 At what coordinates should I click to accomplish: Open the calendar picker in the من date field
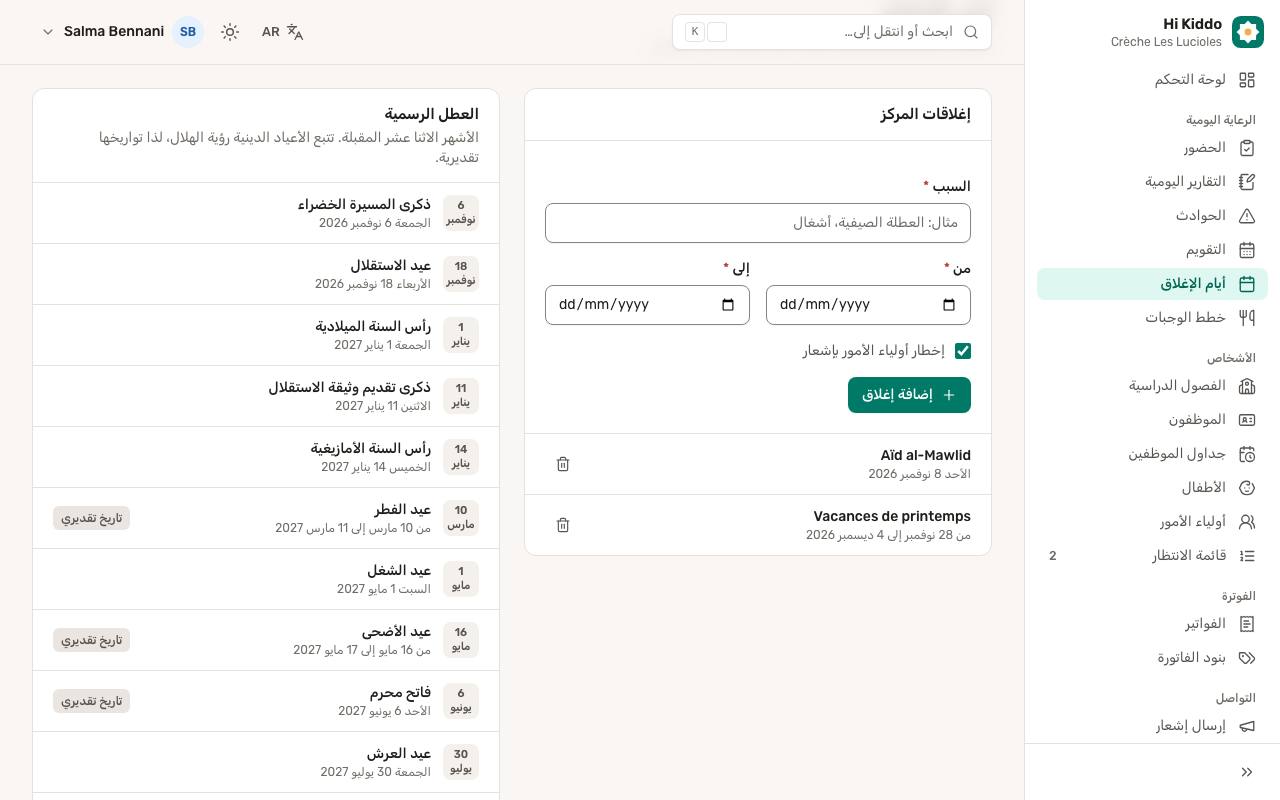[x=949, y=305]
